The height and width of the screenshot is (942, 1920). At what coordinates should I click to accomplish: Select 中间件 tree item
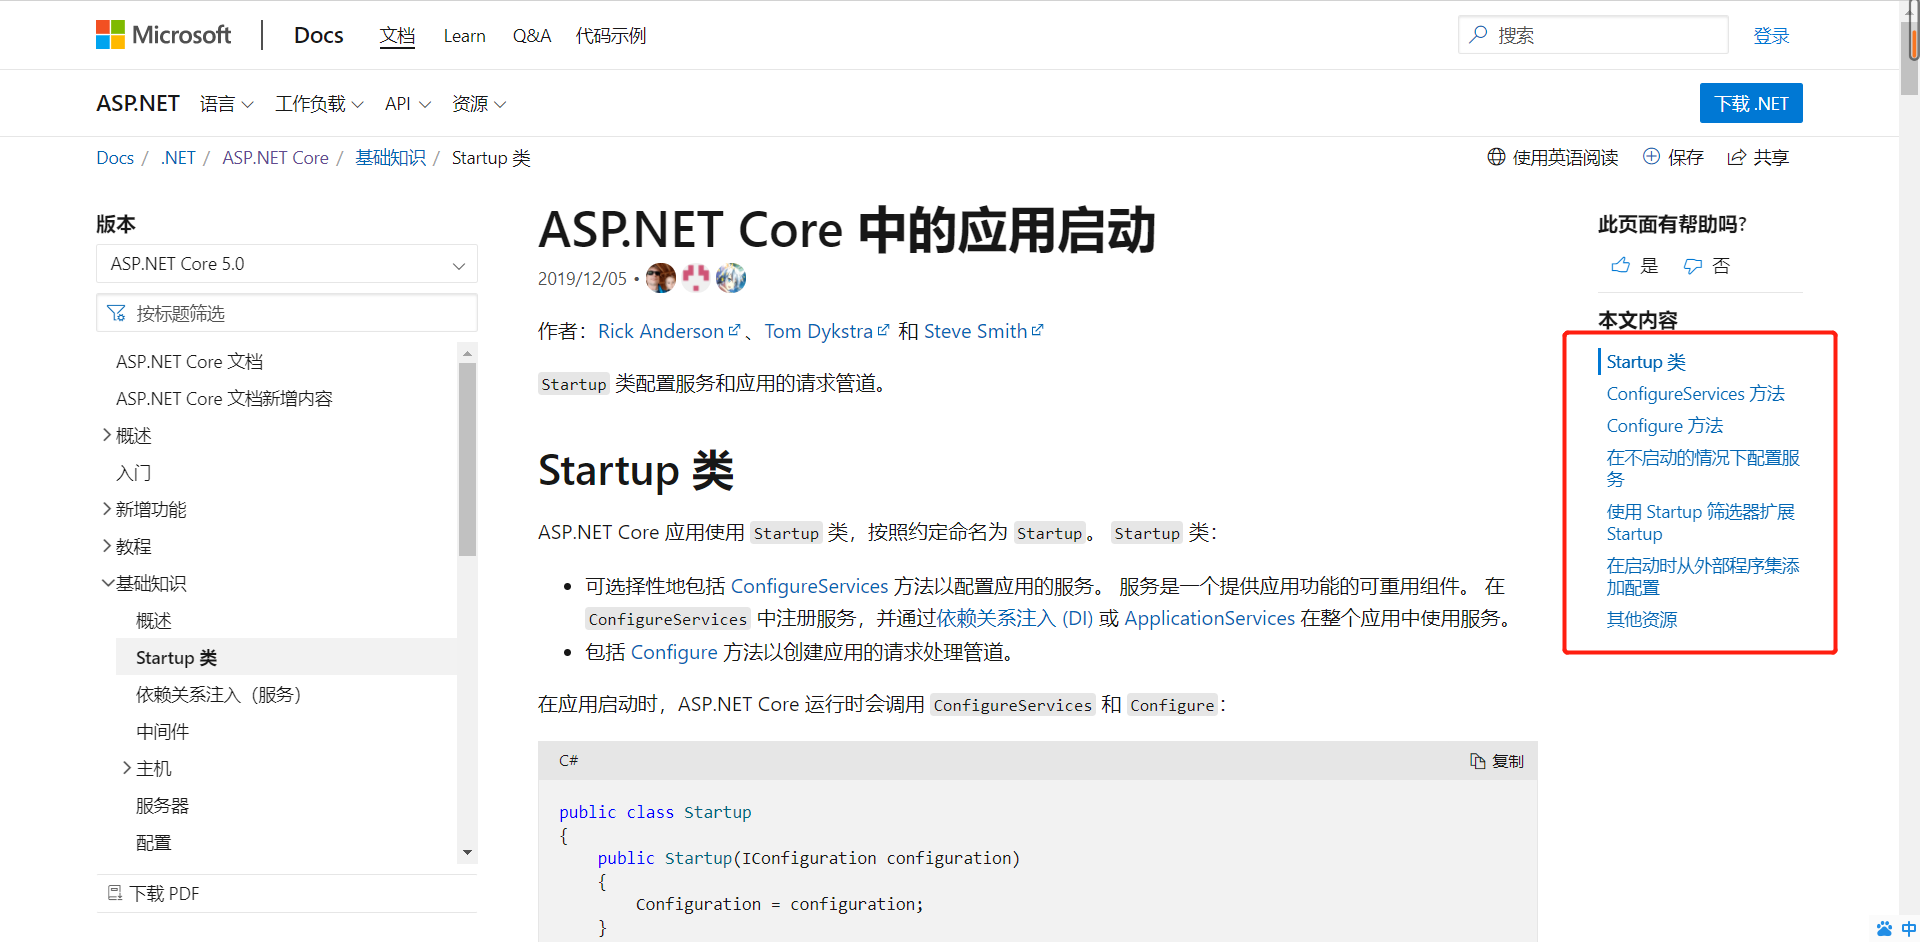click(x=162, y=731)
